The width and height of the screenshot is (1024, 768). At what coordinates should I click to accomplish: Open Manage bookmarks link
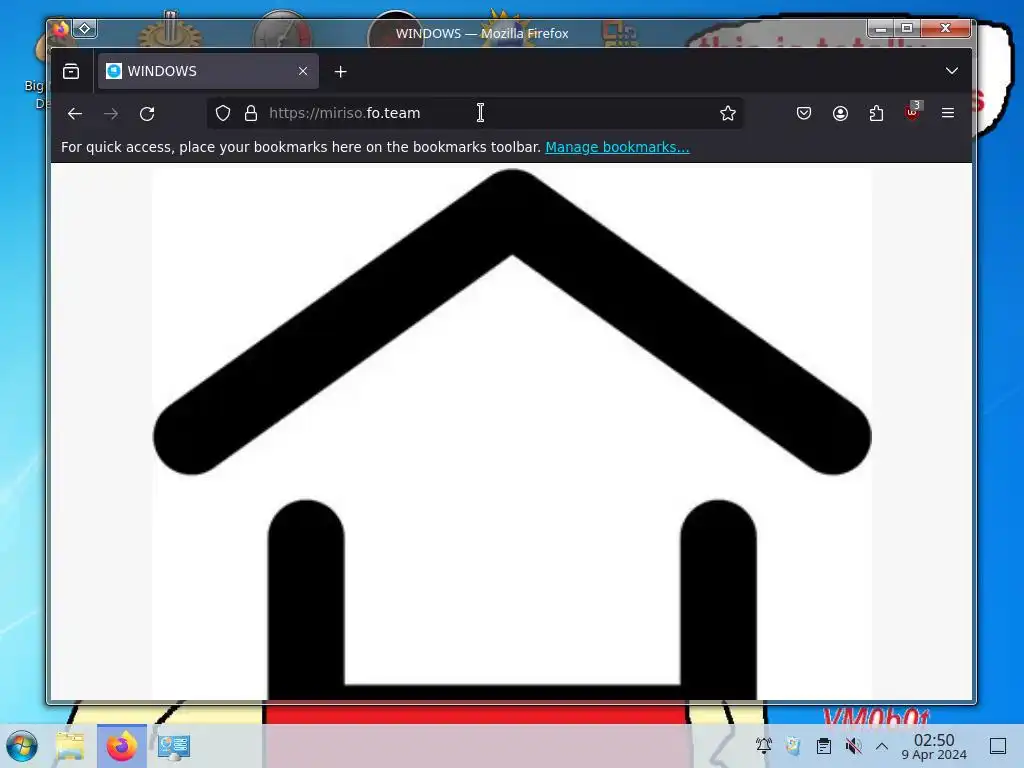[x=617, y=147]
